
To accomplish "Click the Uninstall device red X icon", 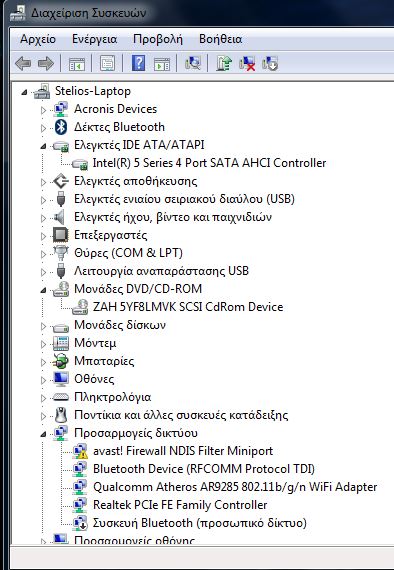I will click(x=247, y=63).
